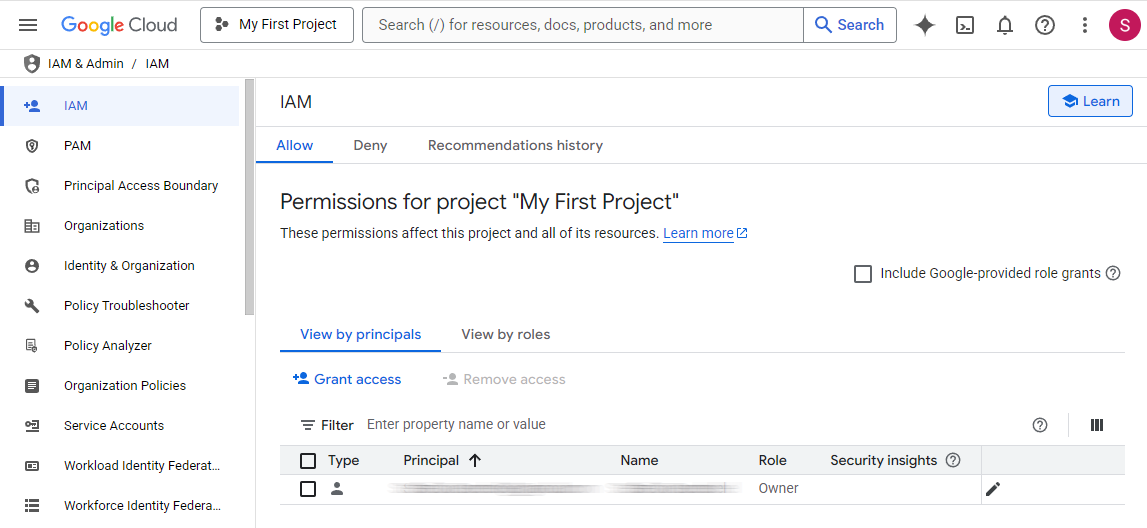The width and height of the screenshot is (1147, 528).
Task: Click the Learn button
Action: pyautogui.click(x=1090, y=101)
